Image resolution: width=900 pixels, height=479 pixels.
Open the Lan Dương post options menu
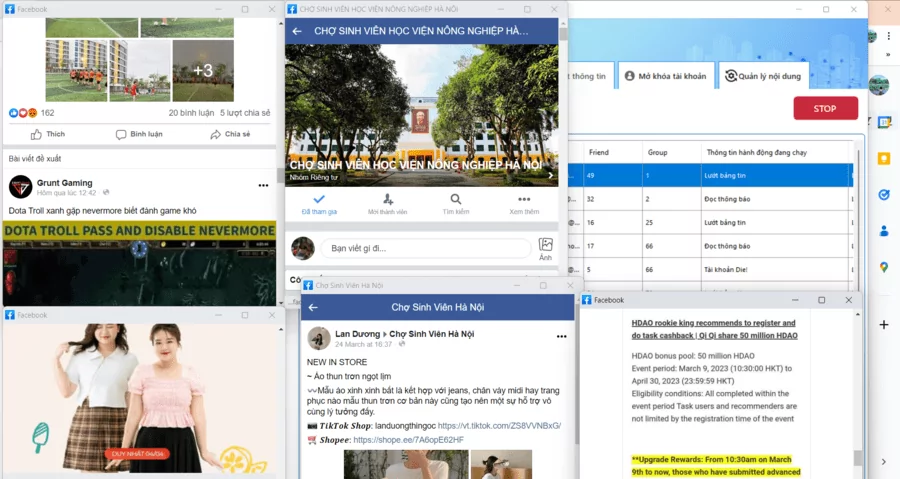561,337
